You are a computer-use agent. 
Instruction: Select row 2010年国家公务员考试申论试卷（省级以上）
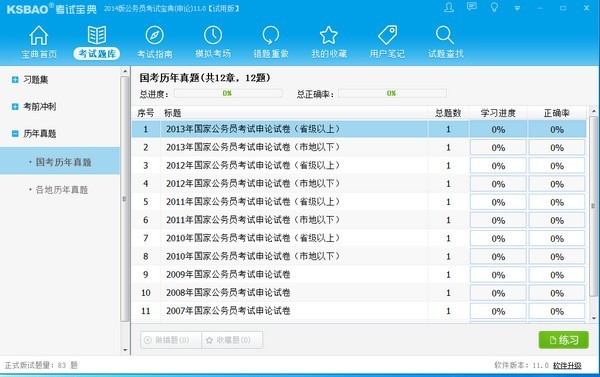click(359, 238)
